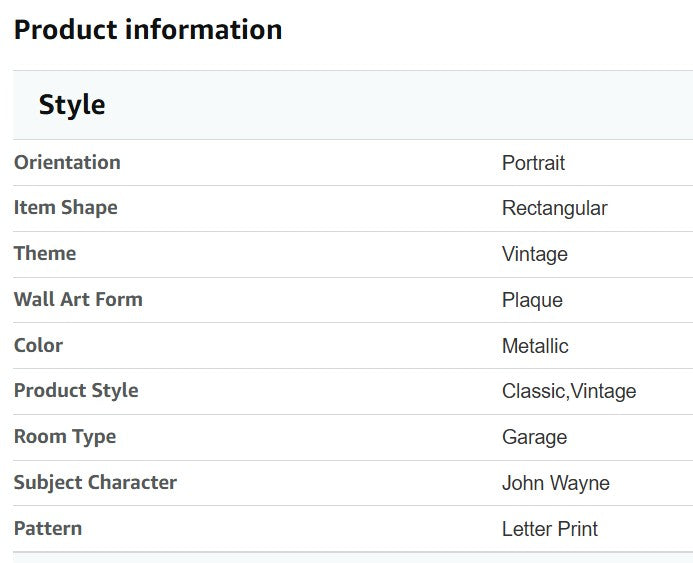Click the Metallic color value
Image resolution: width=693 pixels, height=563 pixels.
click(535, 346)
